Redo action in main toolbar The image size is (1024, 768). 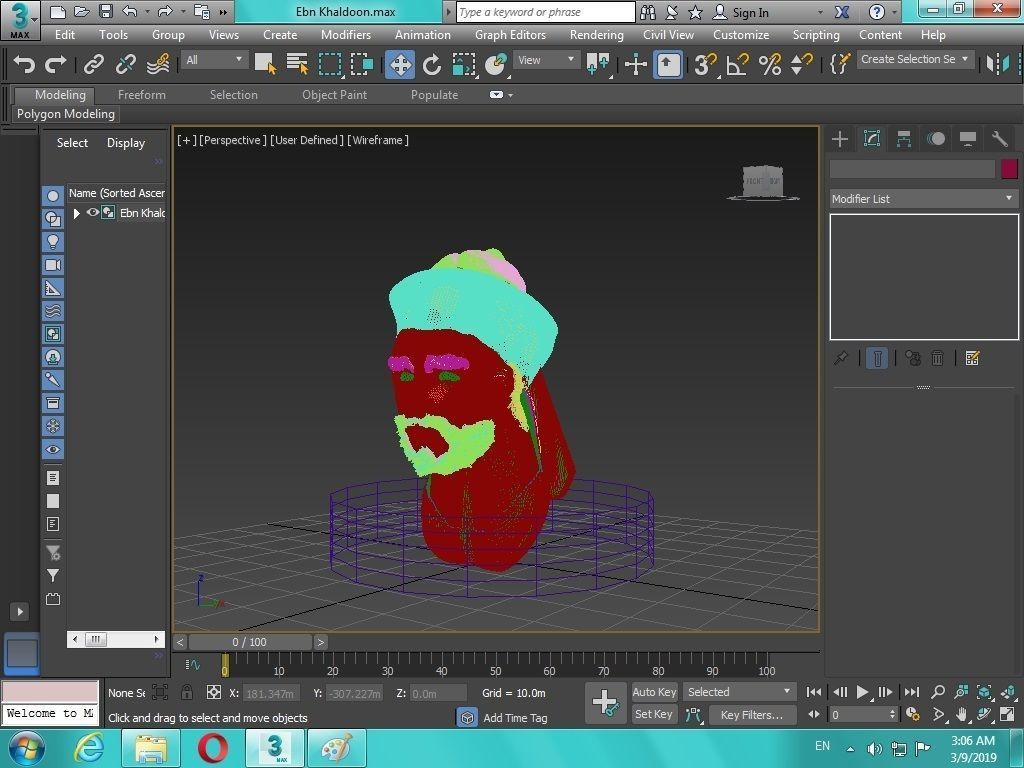[56, 64]
